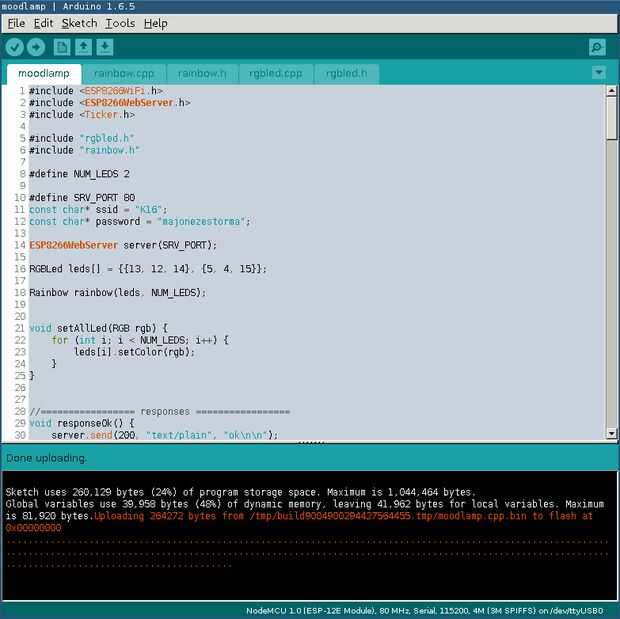This screenshot has height=619, width=620.
Task: Click the password declaration line
Action: coord(140,221)
